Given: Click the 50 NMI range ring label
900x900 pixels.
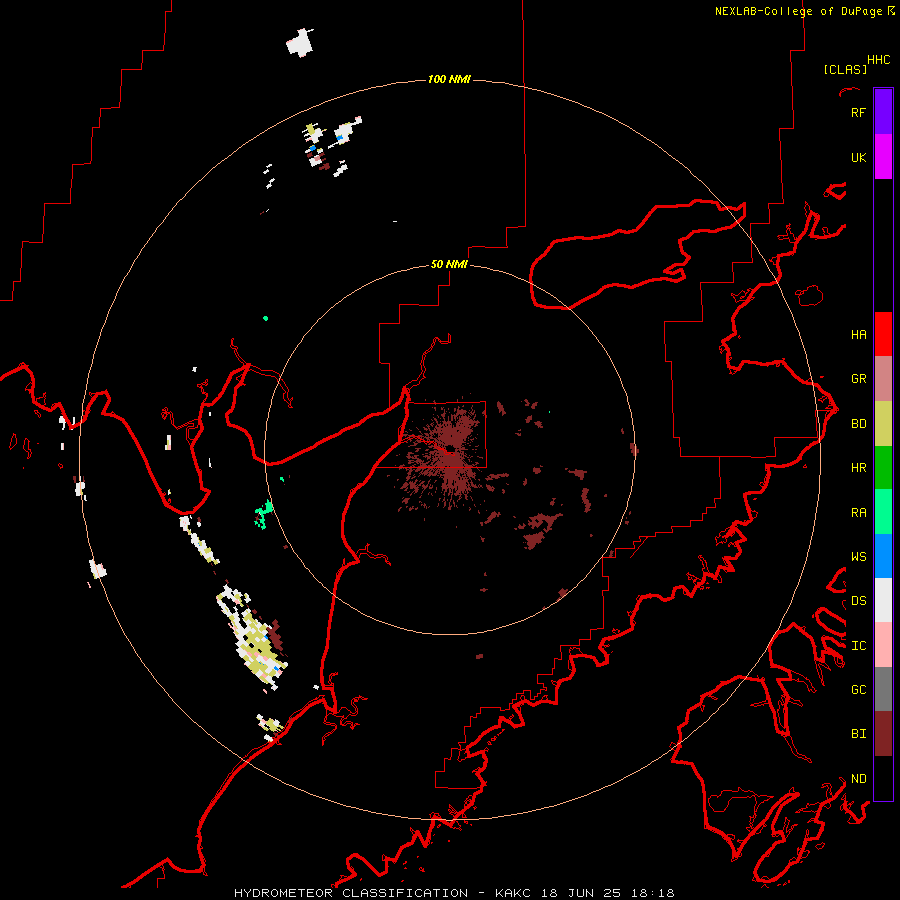Looking at the screenshot, I should point(449,264).
